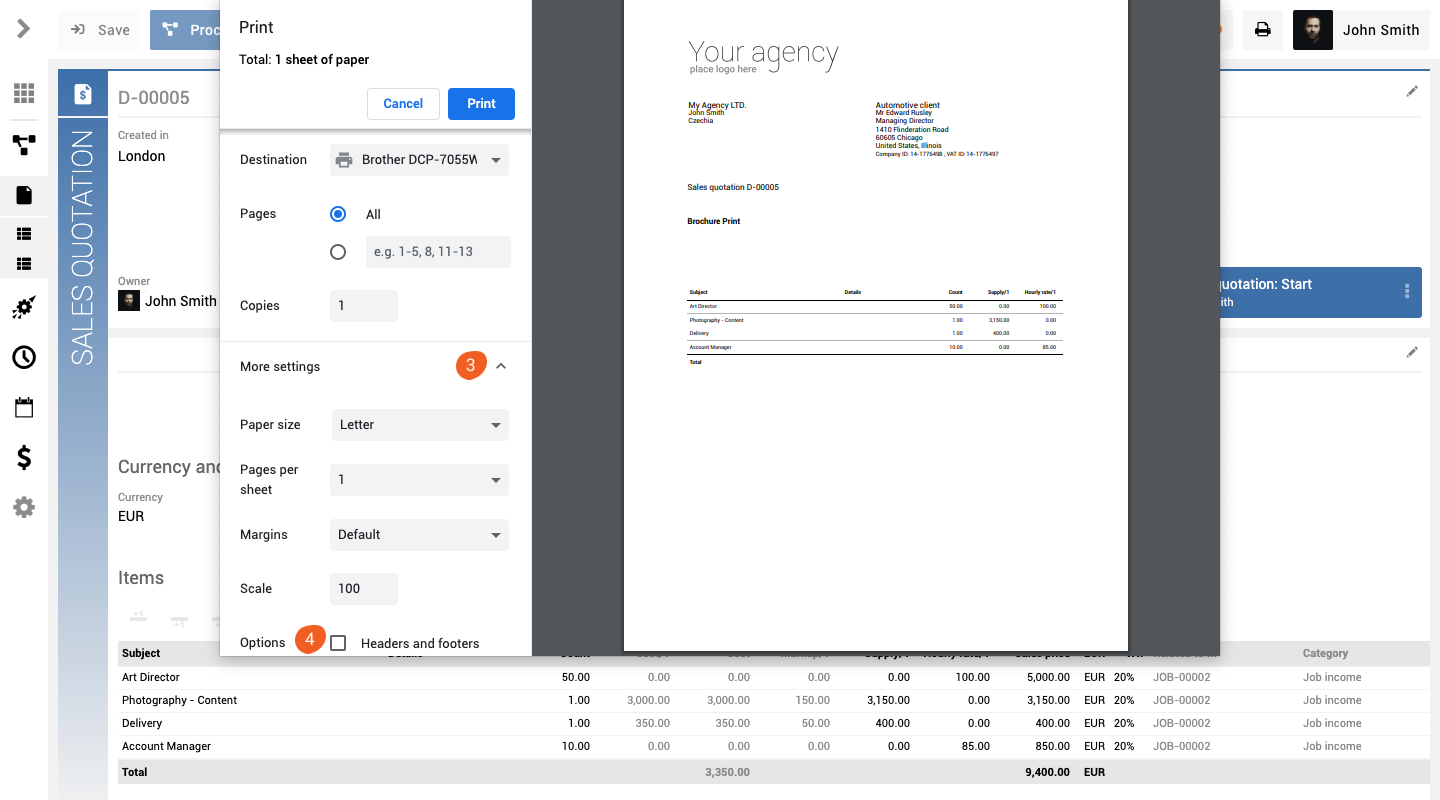
Task: Open the upper list icon in sidebar
Action: pyautogui.click(x=24, y=234)
